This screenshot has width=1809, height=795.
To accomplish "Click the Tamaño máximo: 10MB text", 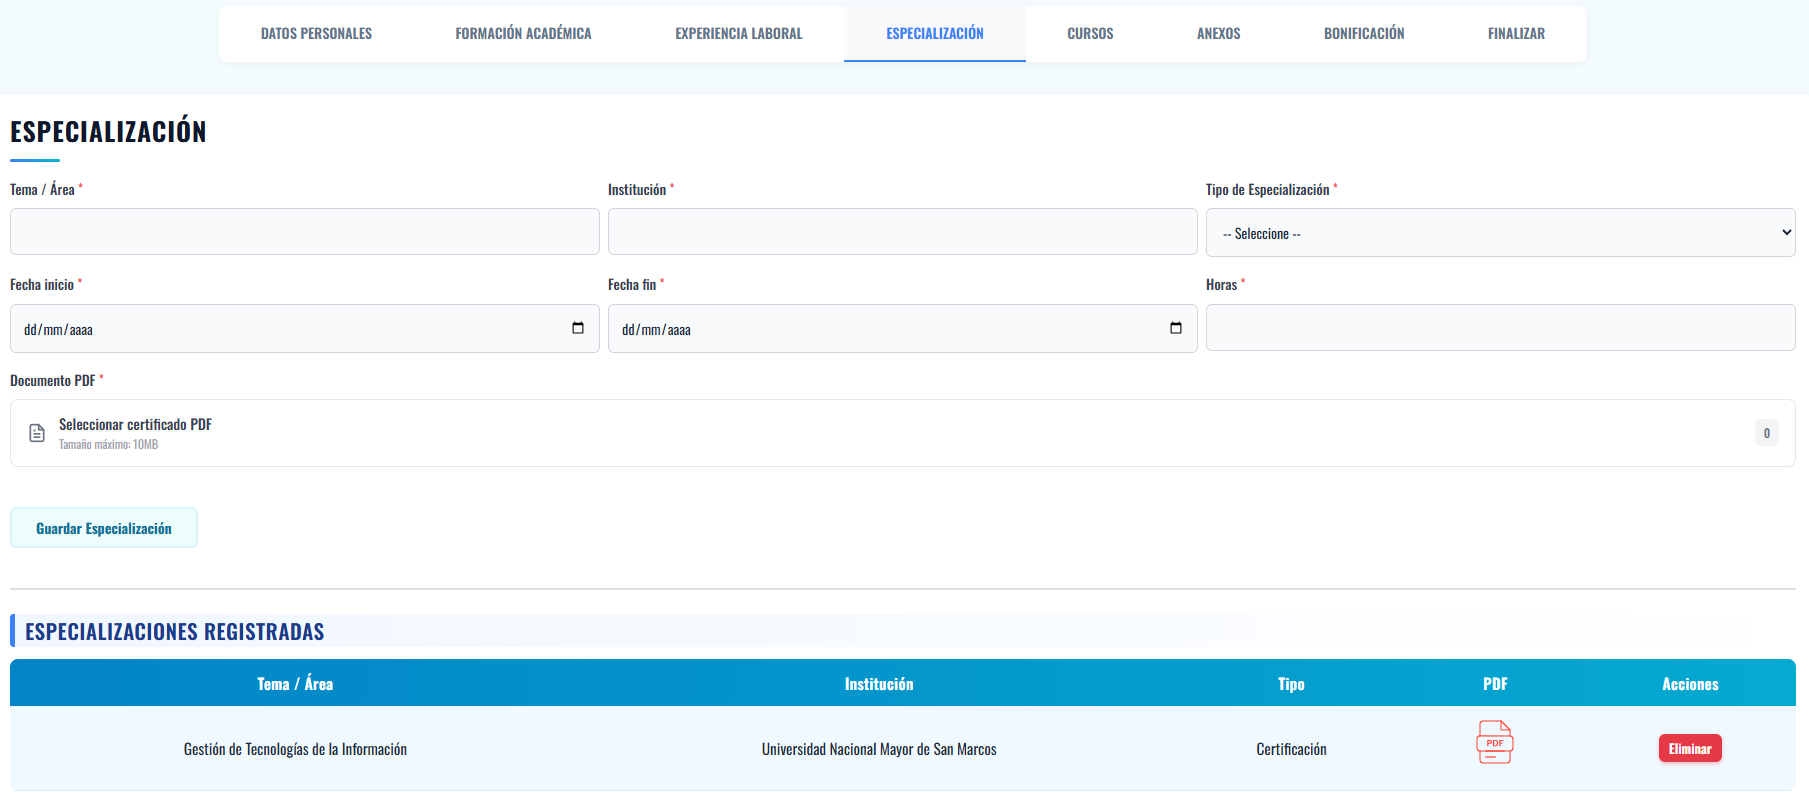I will (x=108, y=445).
